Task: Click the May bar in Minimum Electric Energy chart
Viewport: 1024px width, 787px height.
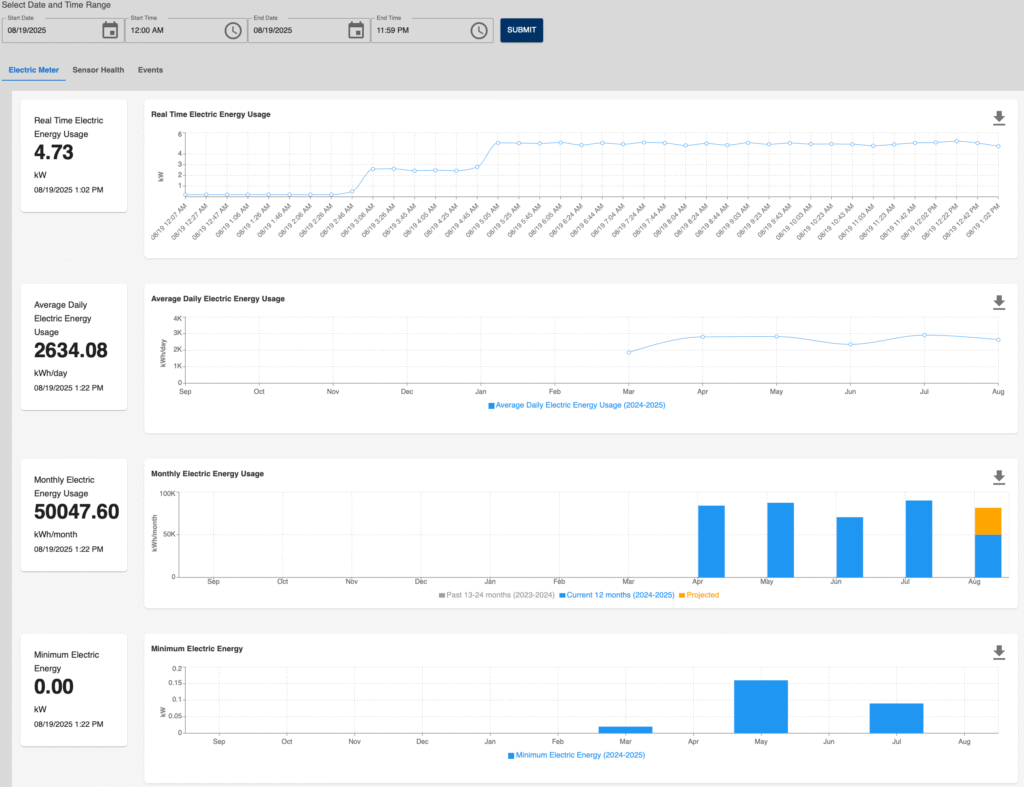Action: pyautogui.click(x=761, y=706)
